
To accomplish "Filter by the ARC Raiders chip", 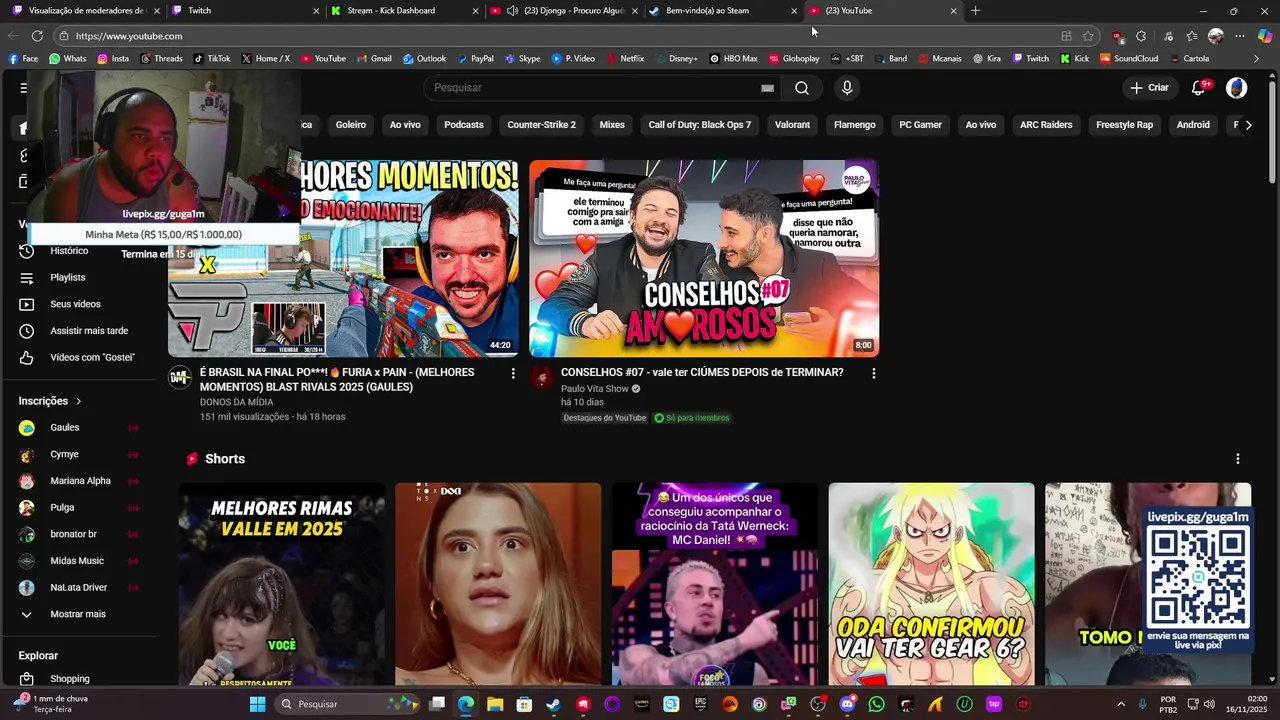I will point(1046,125).
